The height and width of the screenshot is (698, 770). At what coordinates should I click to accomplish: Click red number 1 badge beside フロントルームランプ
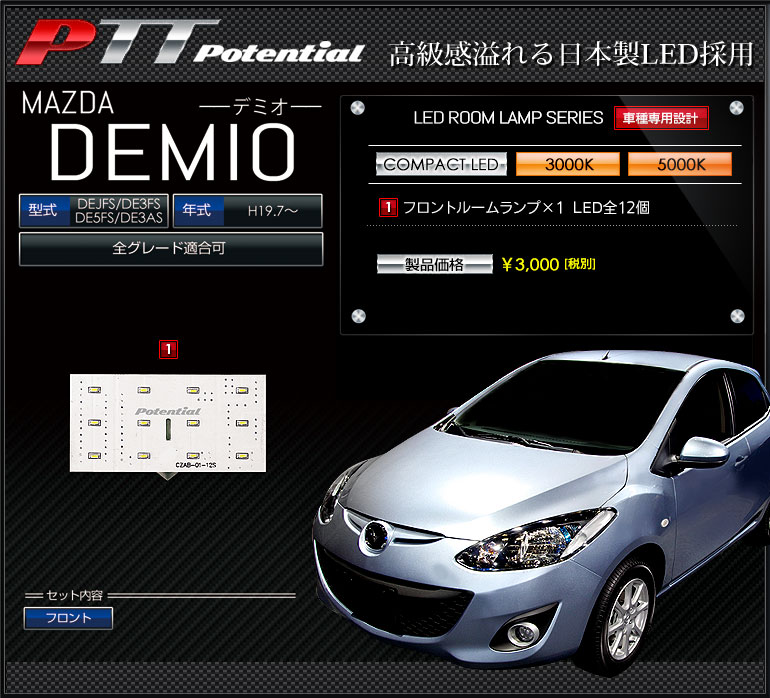387,208
